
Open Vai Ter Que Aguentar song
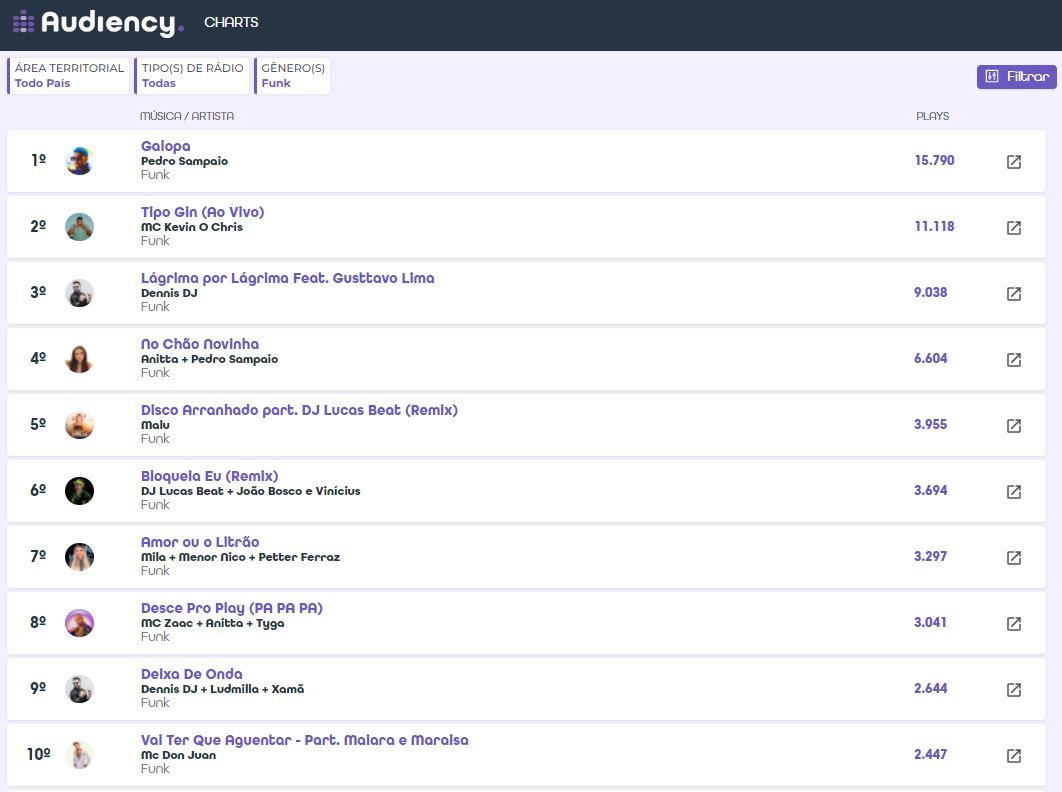tap(305, 740)
